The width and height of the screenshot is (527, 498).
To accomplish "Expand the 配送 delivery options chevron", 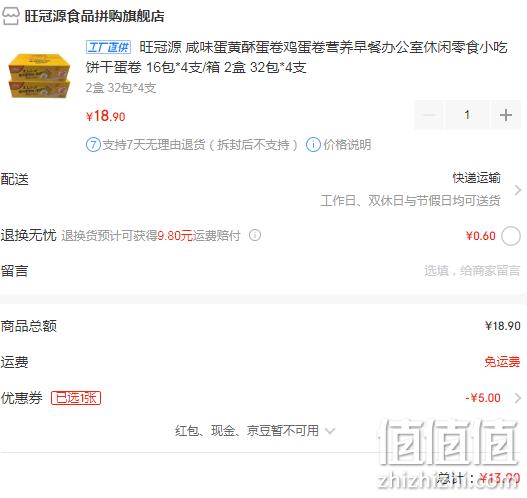I will pyautogui.click(x=518, y=190).
